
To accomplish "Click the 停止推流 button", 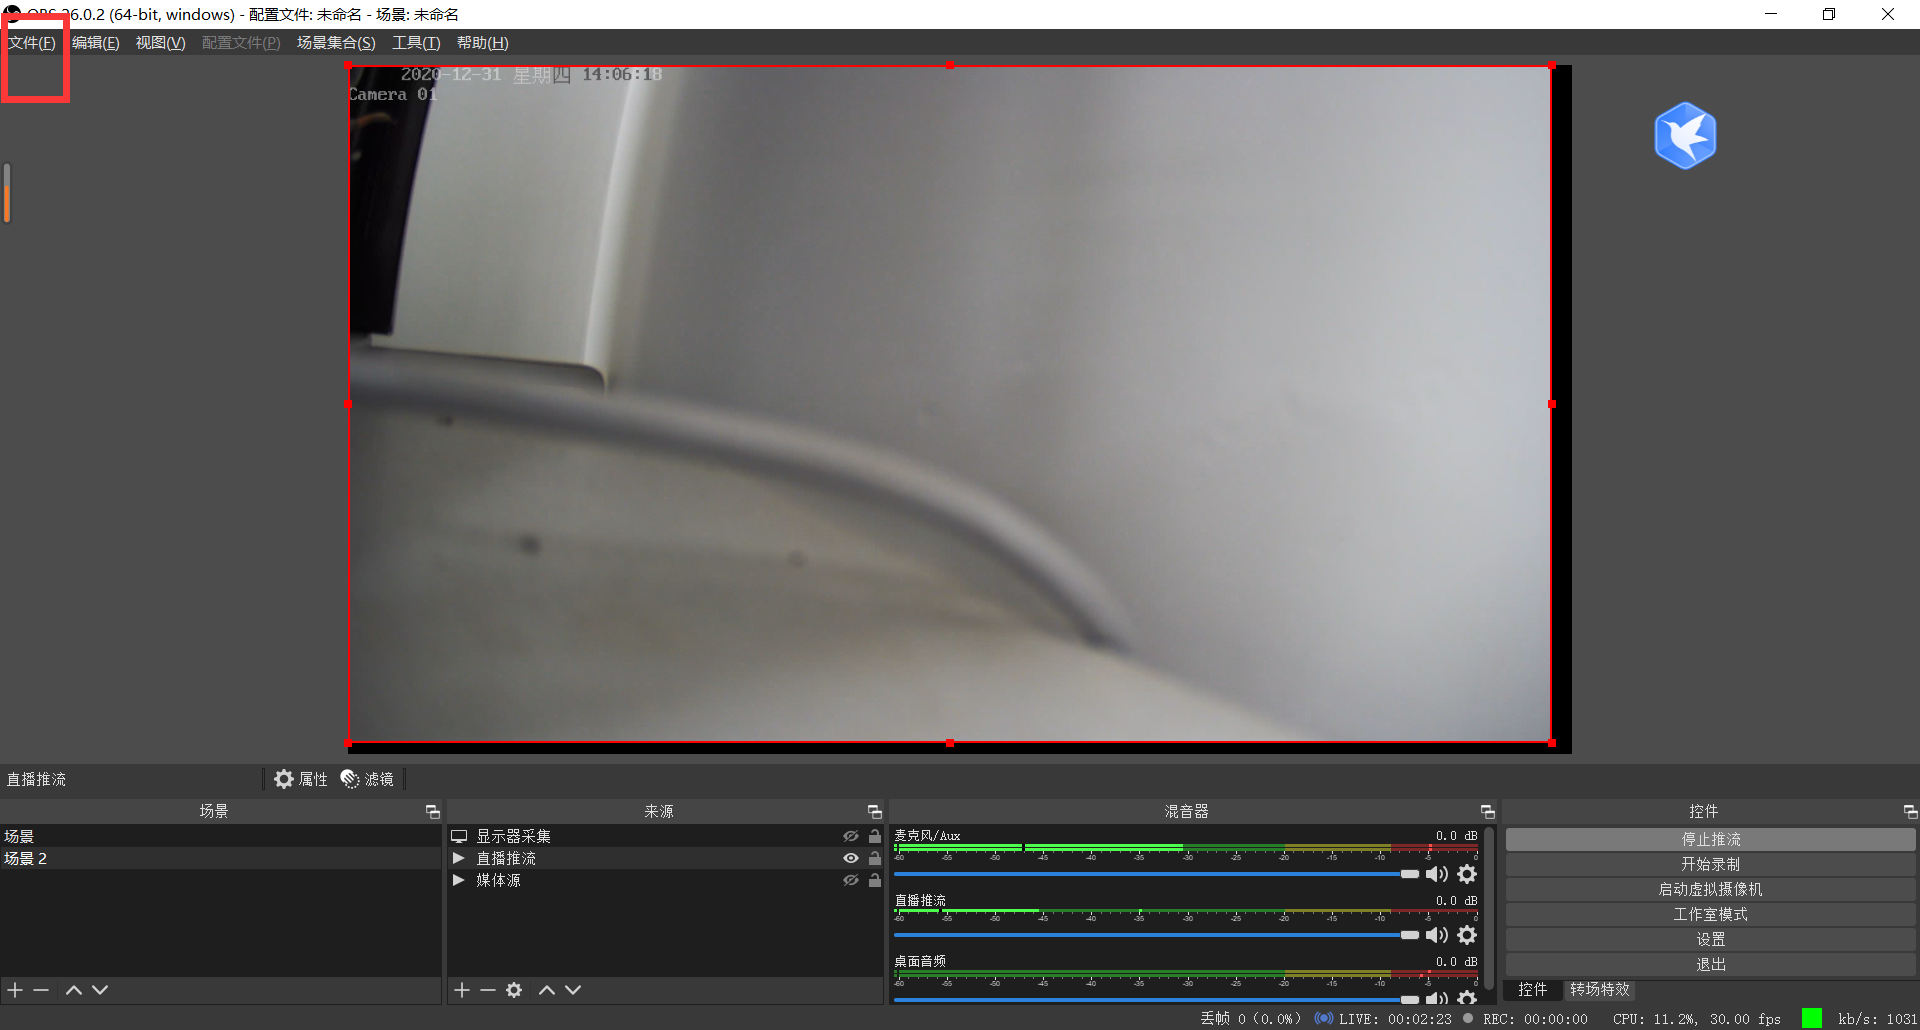I will tap(1711, 839).
